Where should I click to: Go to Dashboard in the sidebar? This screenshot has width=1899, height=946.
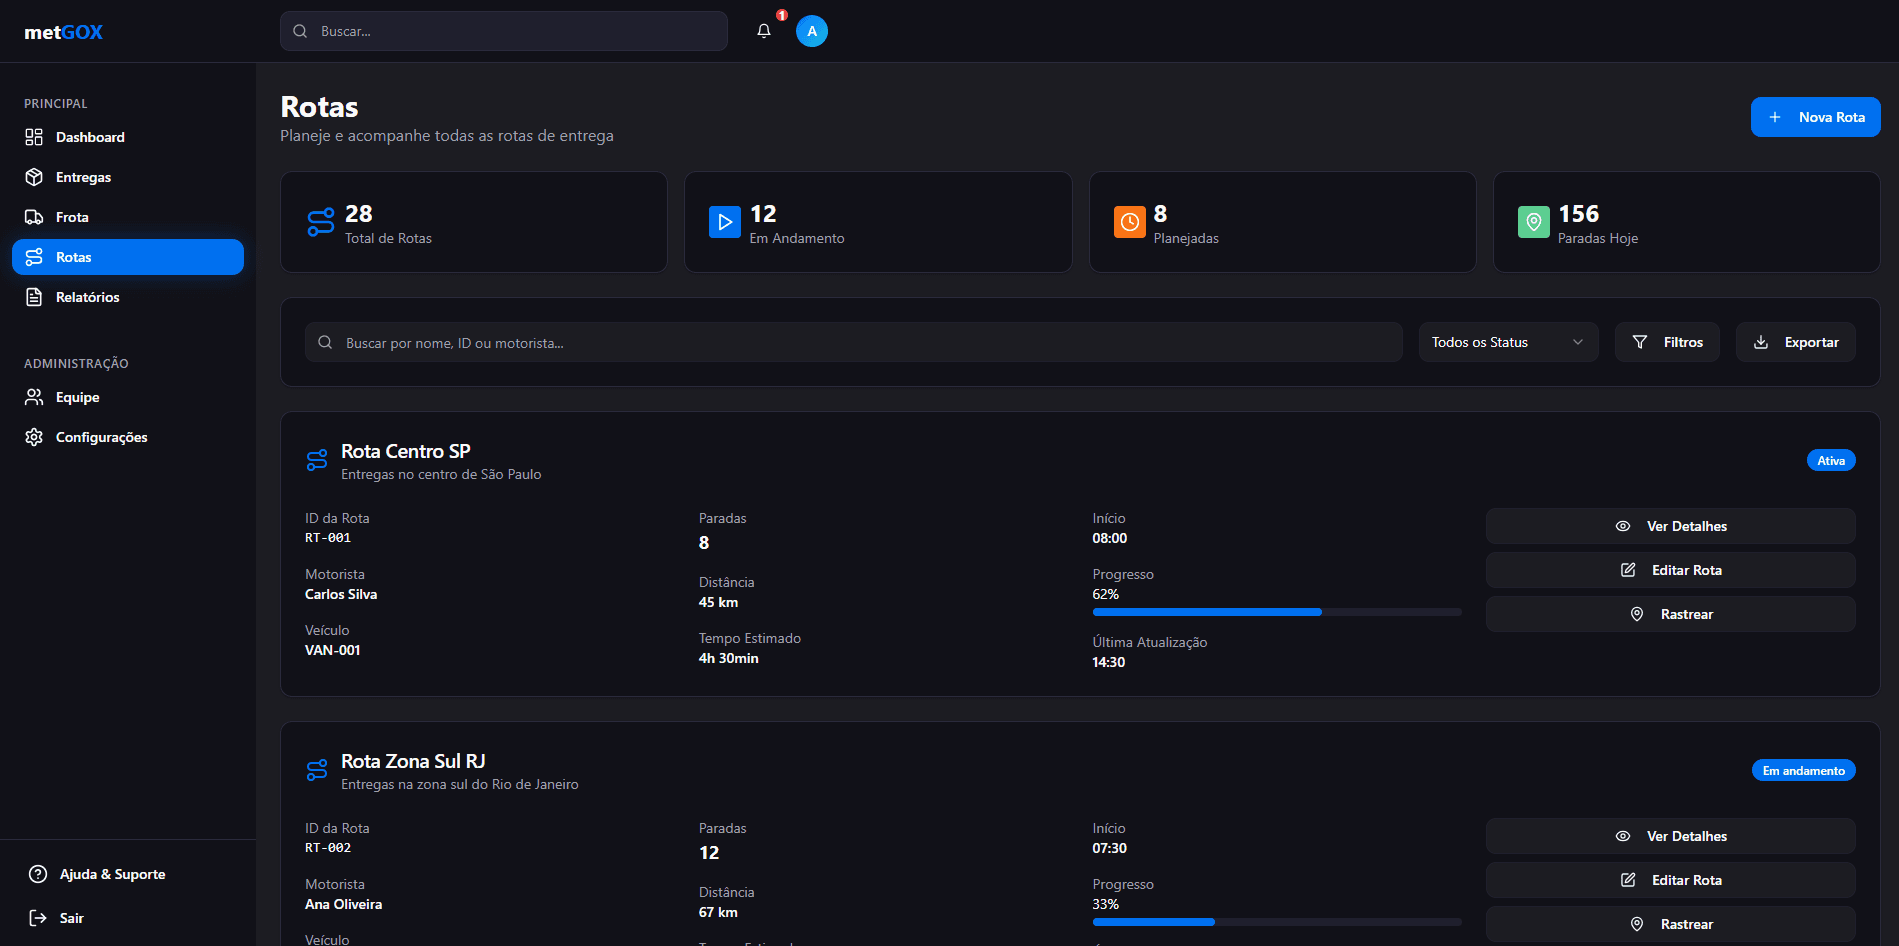coord(128,137)
